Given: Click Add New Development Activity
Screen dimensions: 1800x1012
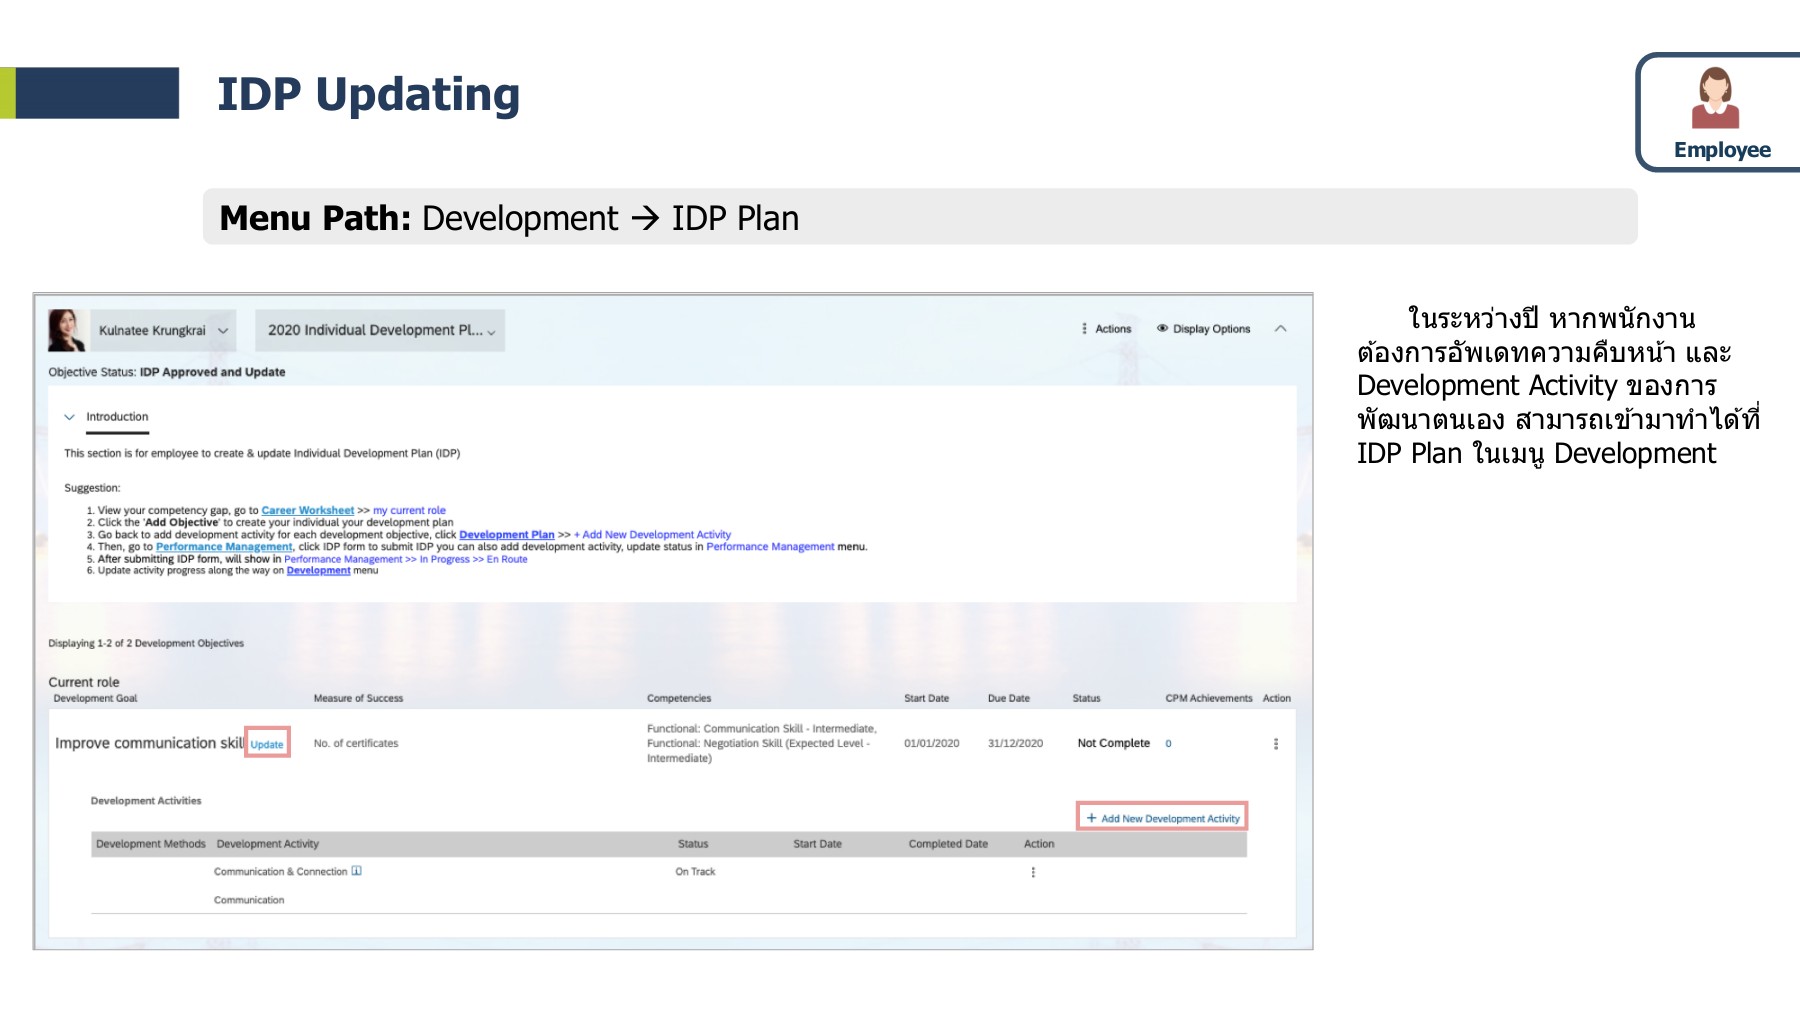Looking at the screenshot, I should (x=1170, y=817).
